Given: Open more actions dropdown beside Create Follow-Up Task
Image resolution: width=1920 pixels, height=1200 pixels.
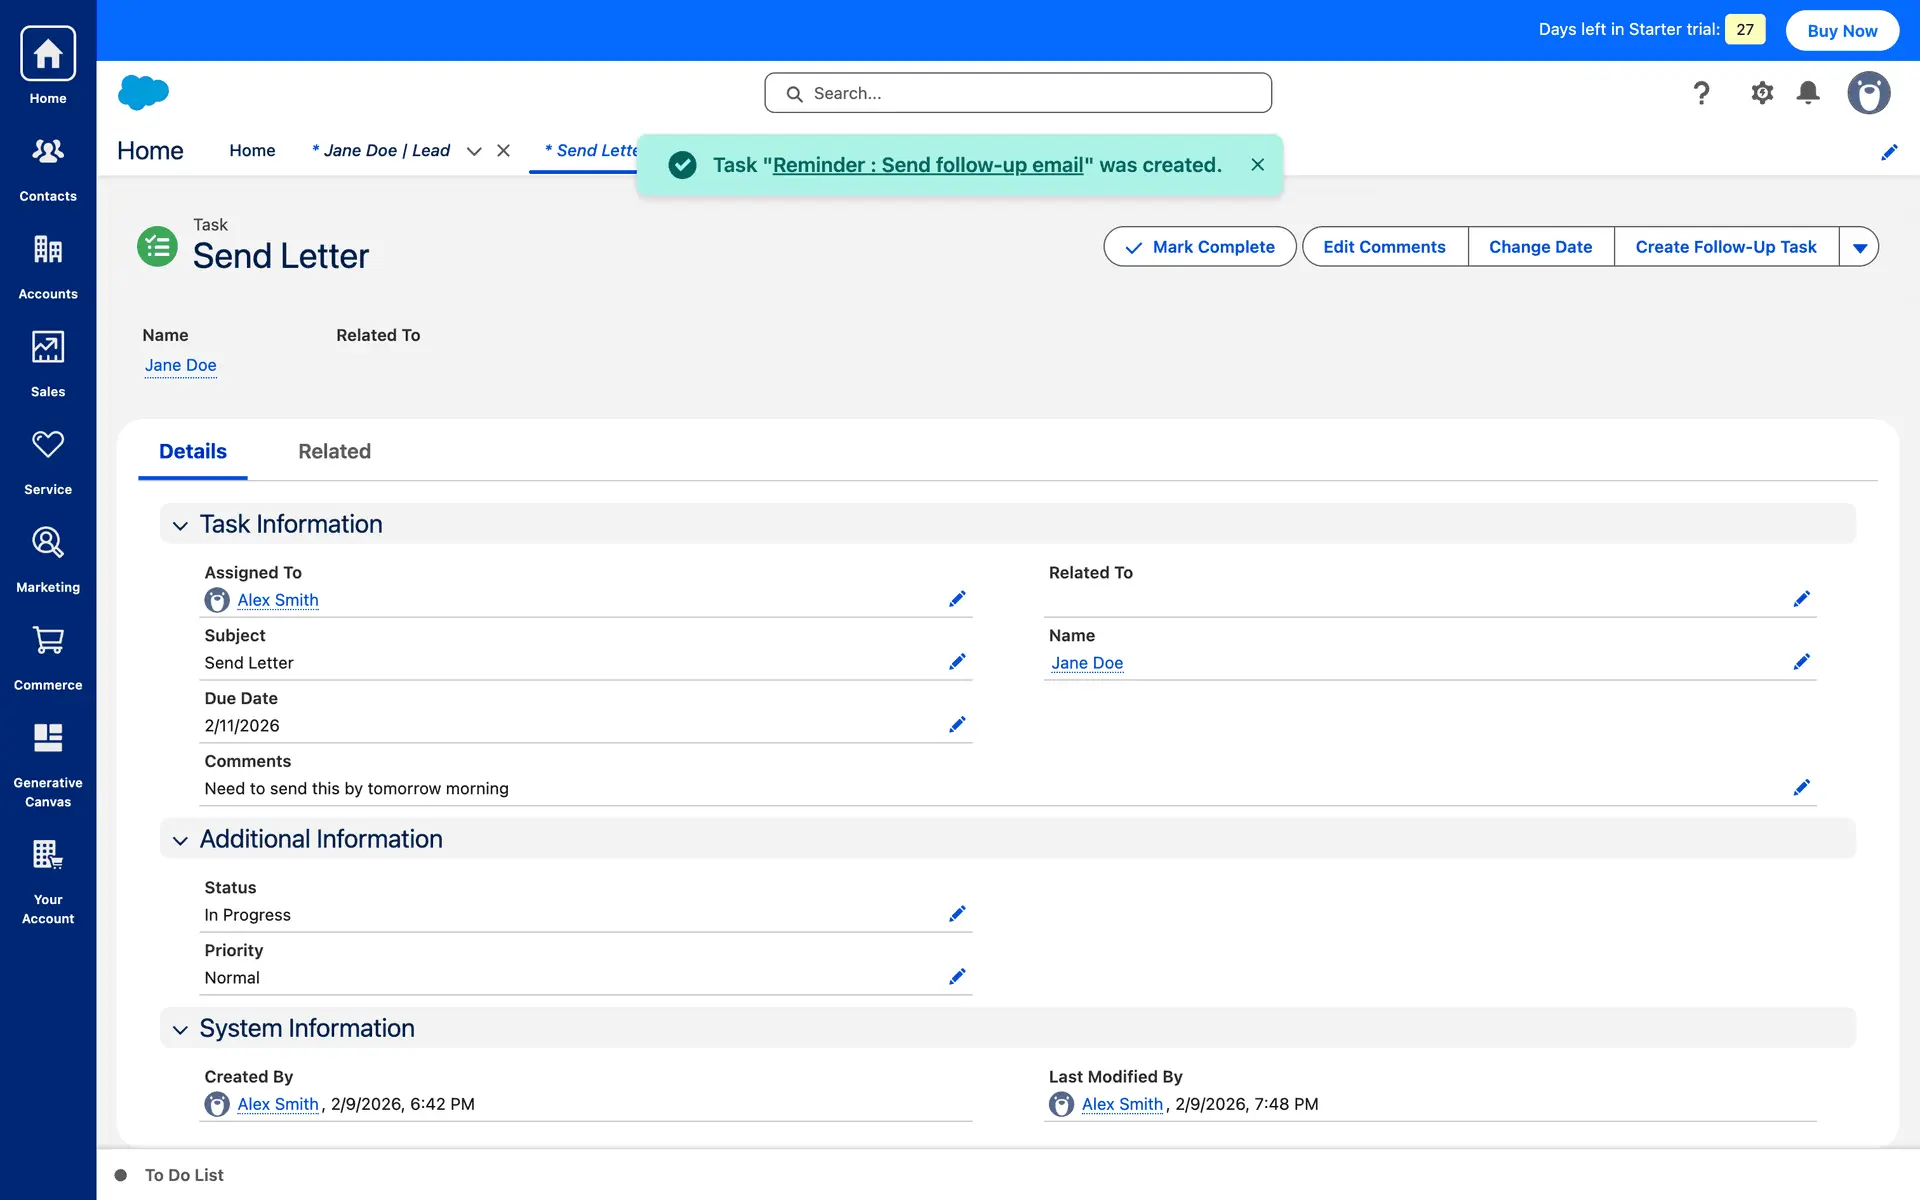Looking at the screenshot, I should click(1859, 247).
